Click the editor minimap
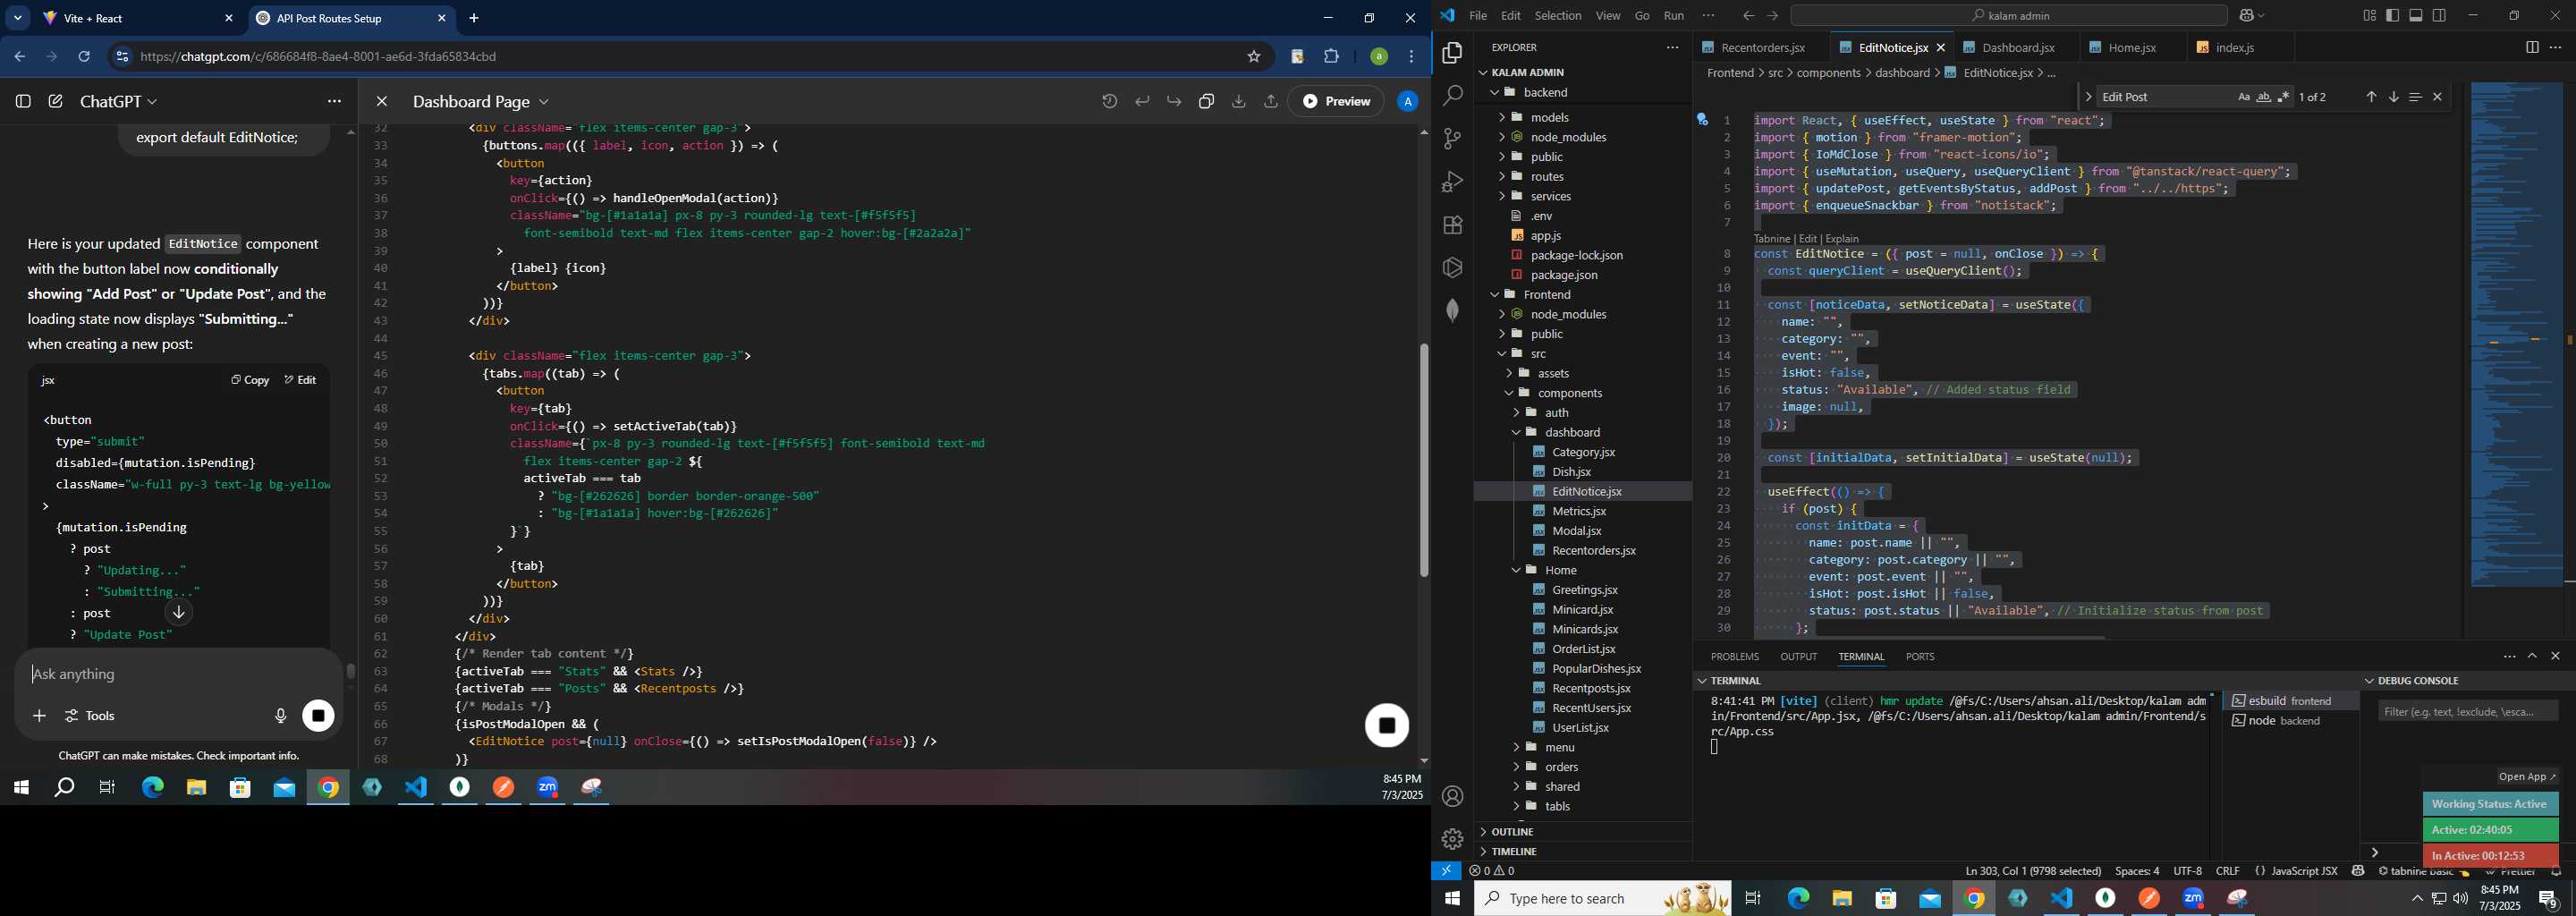The height and width of the screenshot is (916, 2576). pos(2516,334)
